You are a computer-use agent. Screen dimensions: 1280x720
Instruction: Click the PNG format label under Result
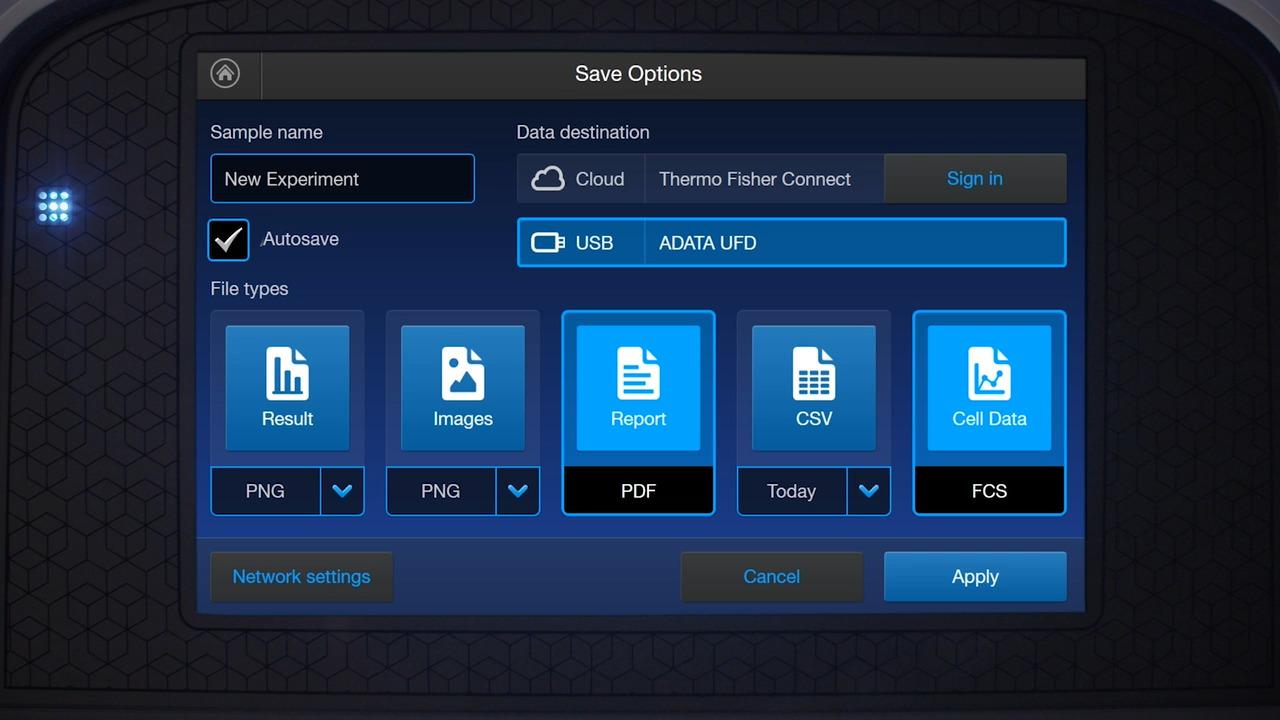[x=265, y=491]
